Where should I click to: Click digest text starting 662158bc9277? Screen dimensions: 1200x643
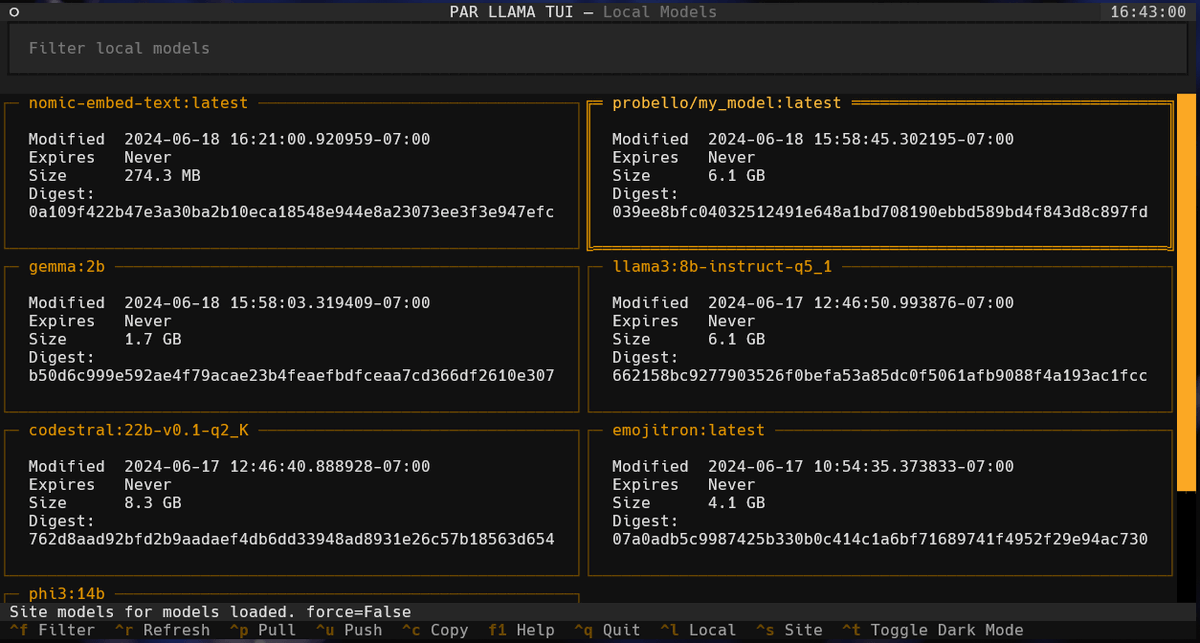880,376
